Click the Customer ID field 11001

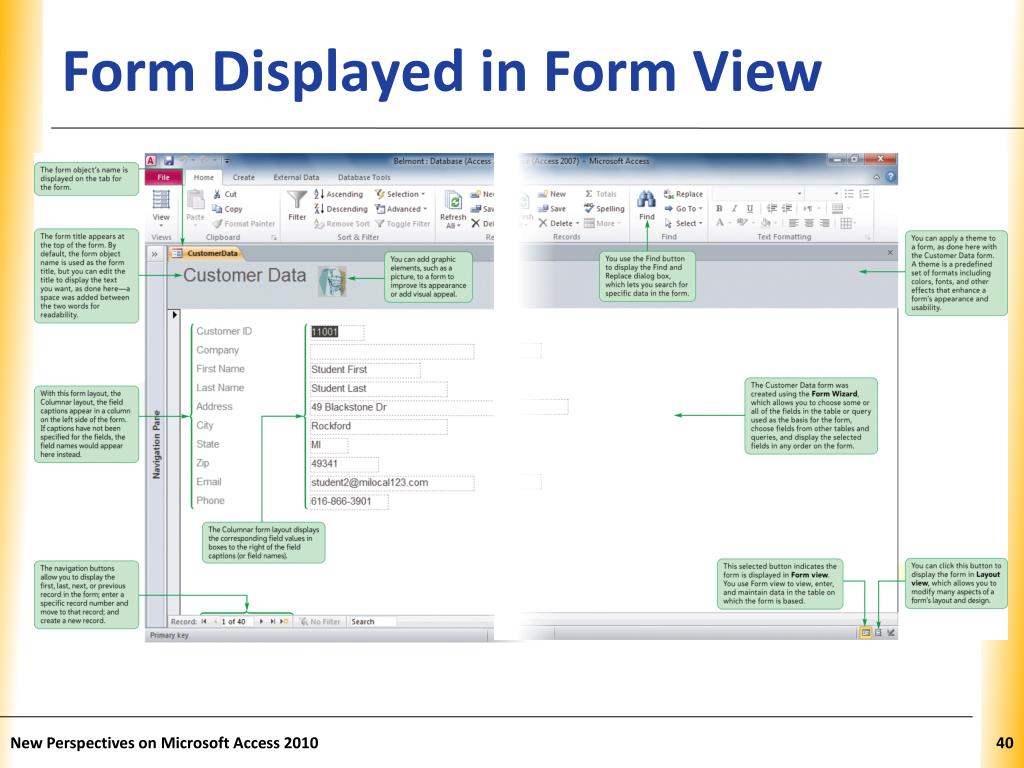[x=336, y=332]
